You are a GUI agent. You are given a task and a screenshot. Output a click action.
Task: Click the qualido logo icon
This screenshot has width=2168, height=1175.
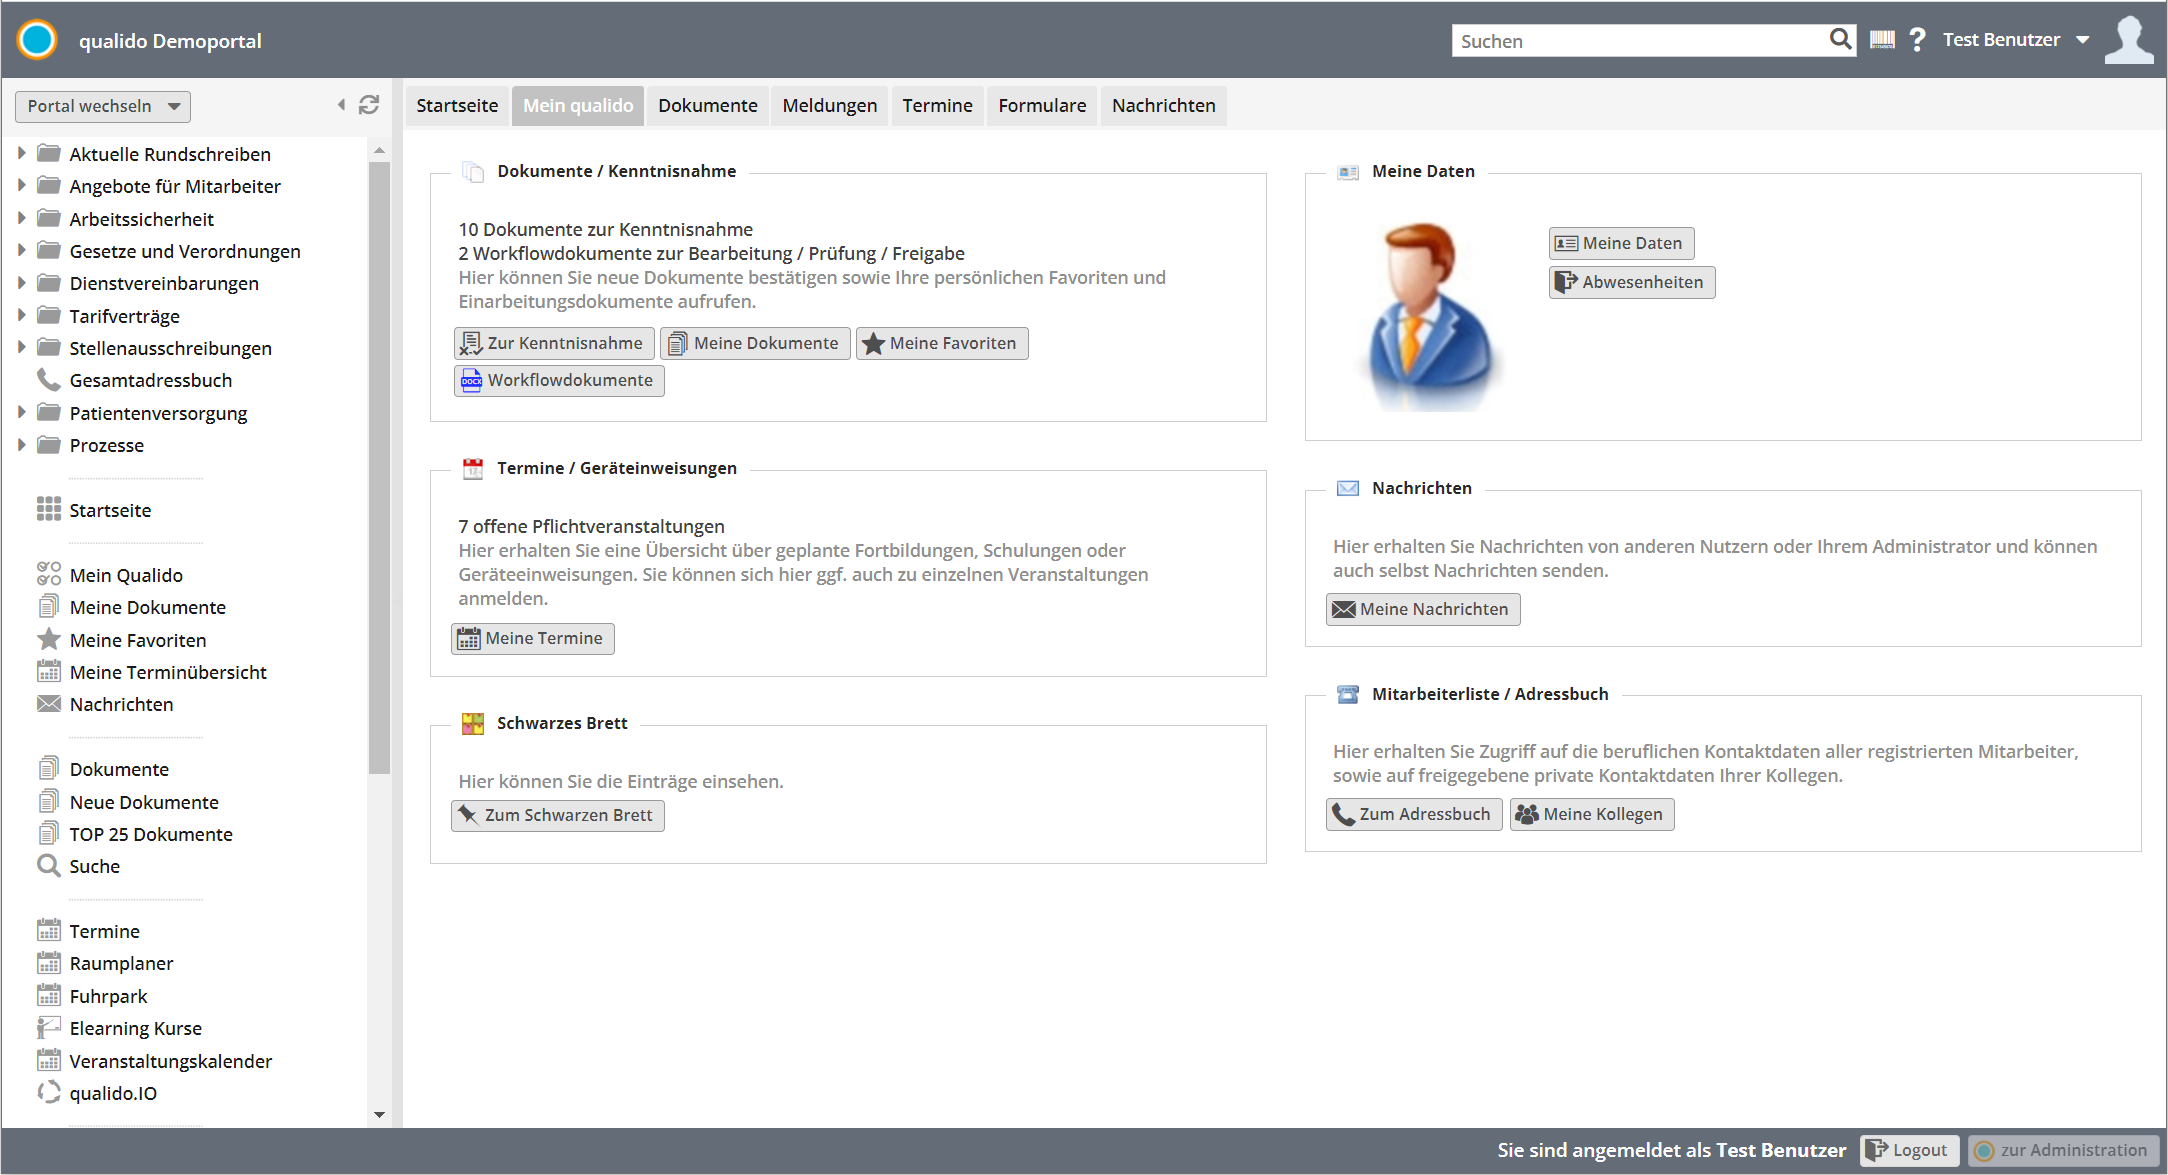38,40
